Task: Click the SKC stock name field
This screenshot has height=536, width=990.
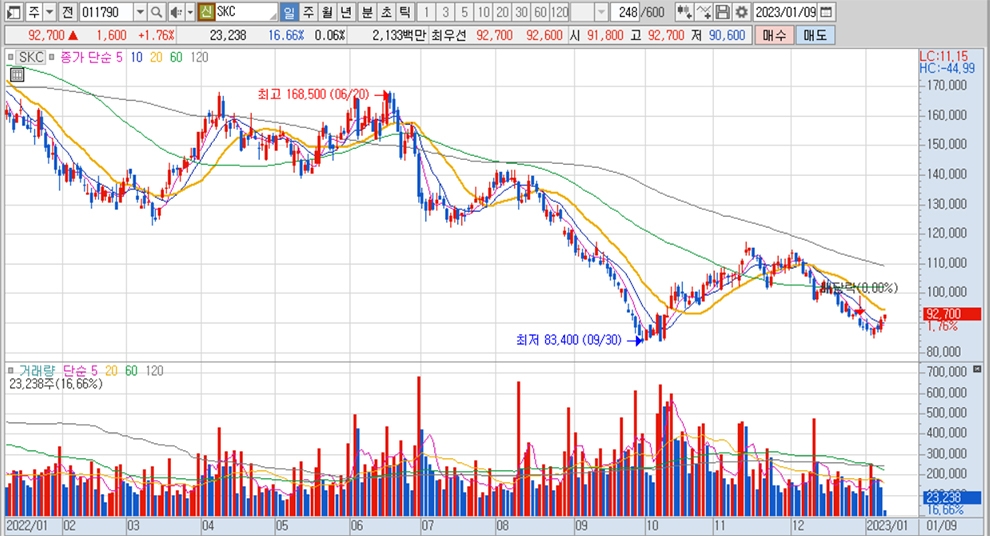Action: (x=246, y=11)
